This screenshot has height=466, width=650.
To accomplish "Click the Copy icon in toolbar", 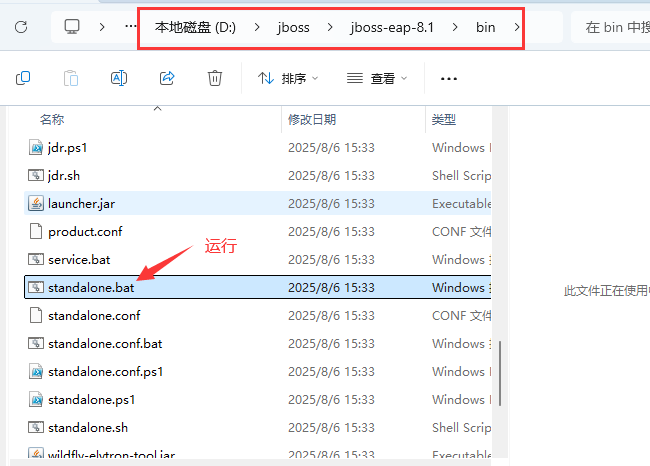I will coord(23,78).
